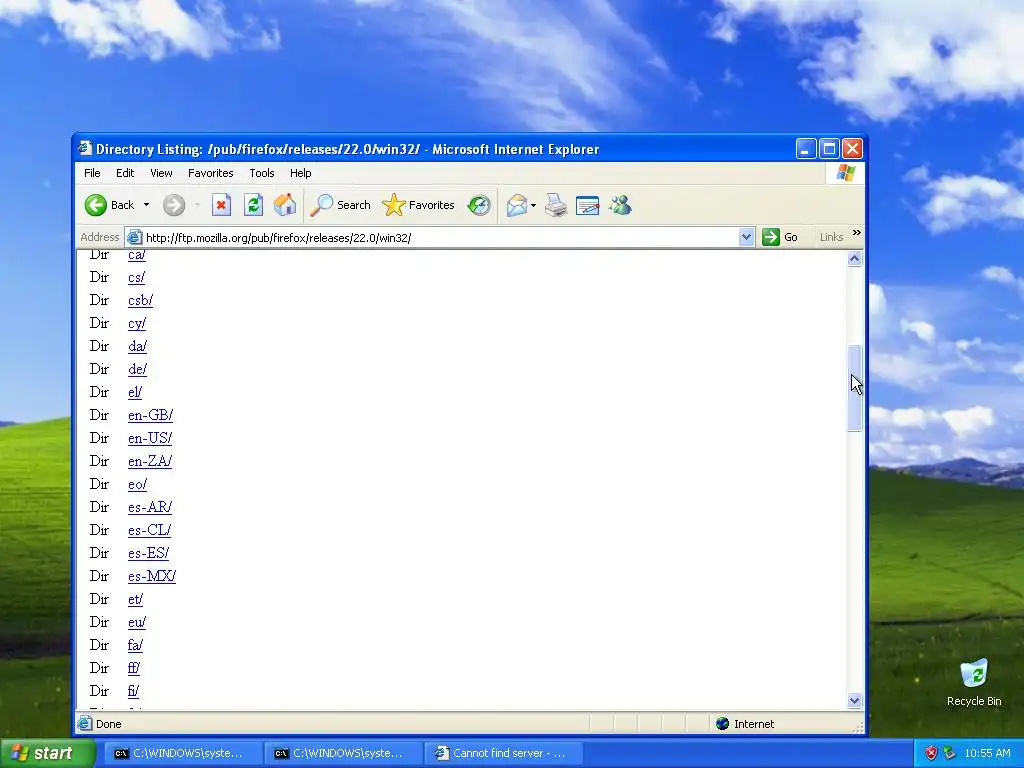
Task: Launch Messenger with people icon
Action: point(620,205)
